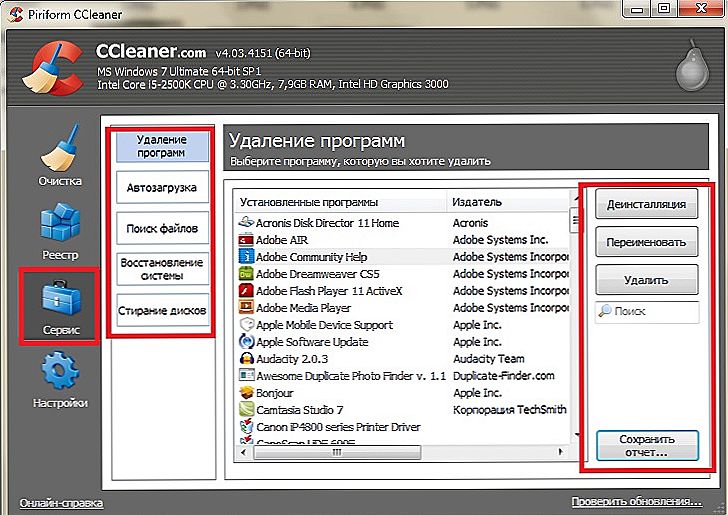Click the Canon iP4800 Printer Driver icon
Viewport: 728px width, 515px height.
[x=246, y=427]
